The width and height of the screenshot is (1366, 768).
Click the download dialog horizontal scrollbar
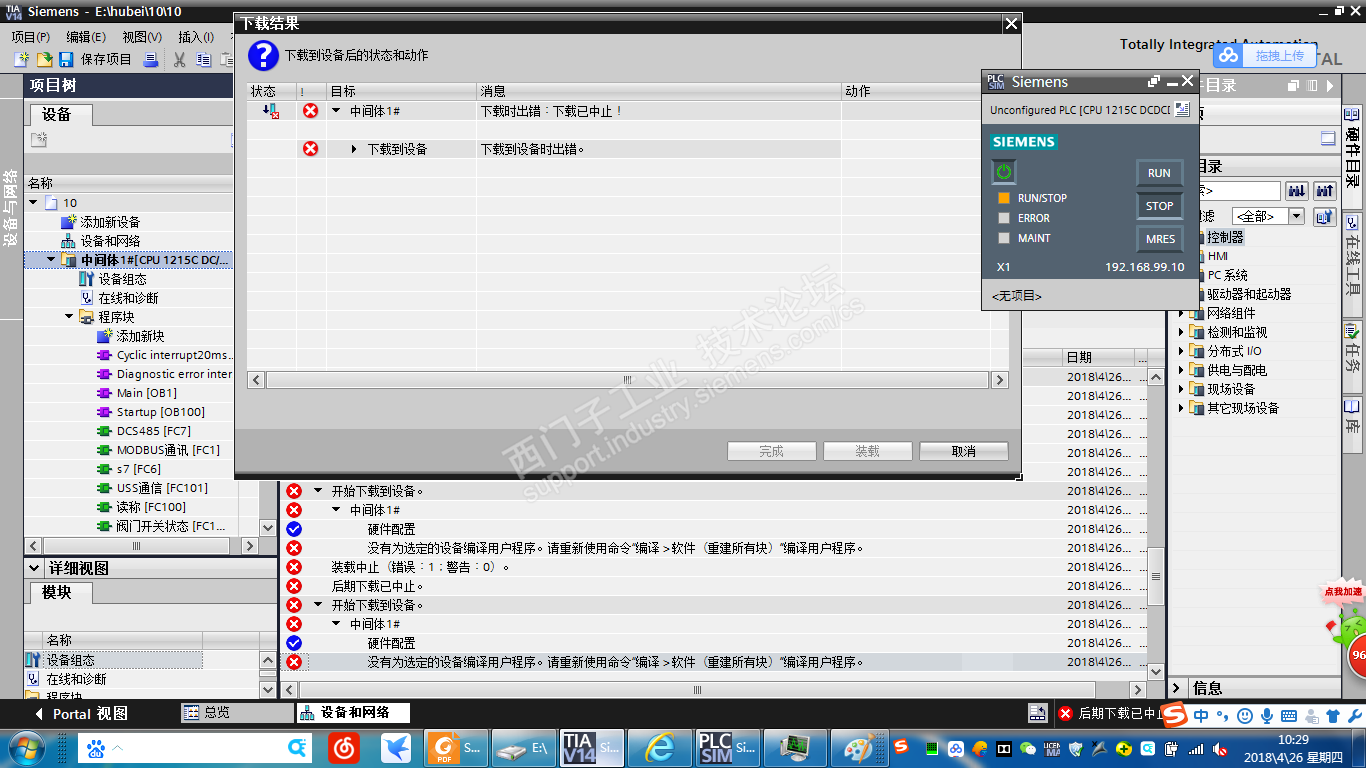pyautogui.click(x=628, y=380)
